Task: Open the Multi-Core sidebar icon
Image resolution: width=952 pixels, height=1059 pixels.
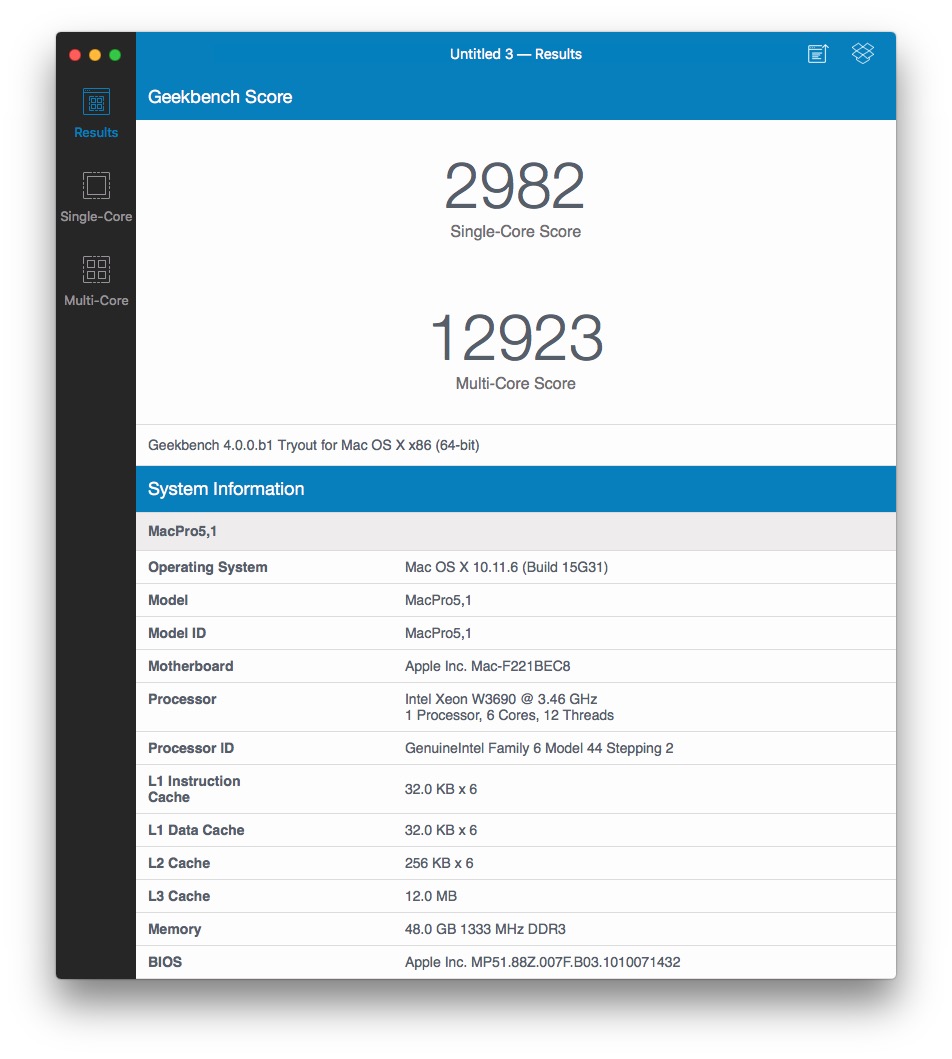Action: (x=96, y=269)
